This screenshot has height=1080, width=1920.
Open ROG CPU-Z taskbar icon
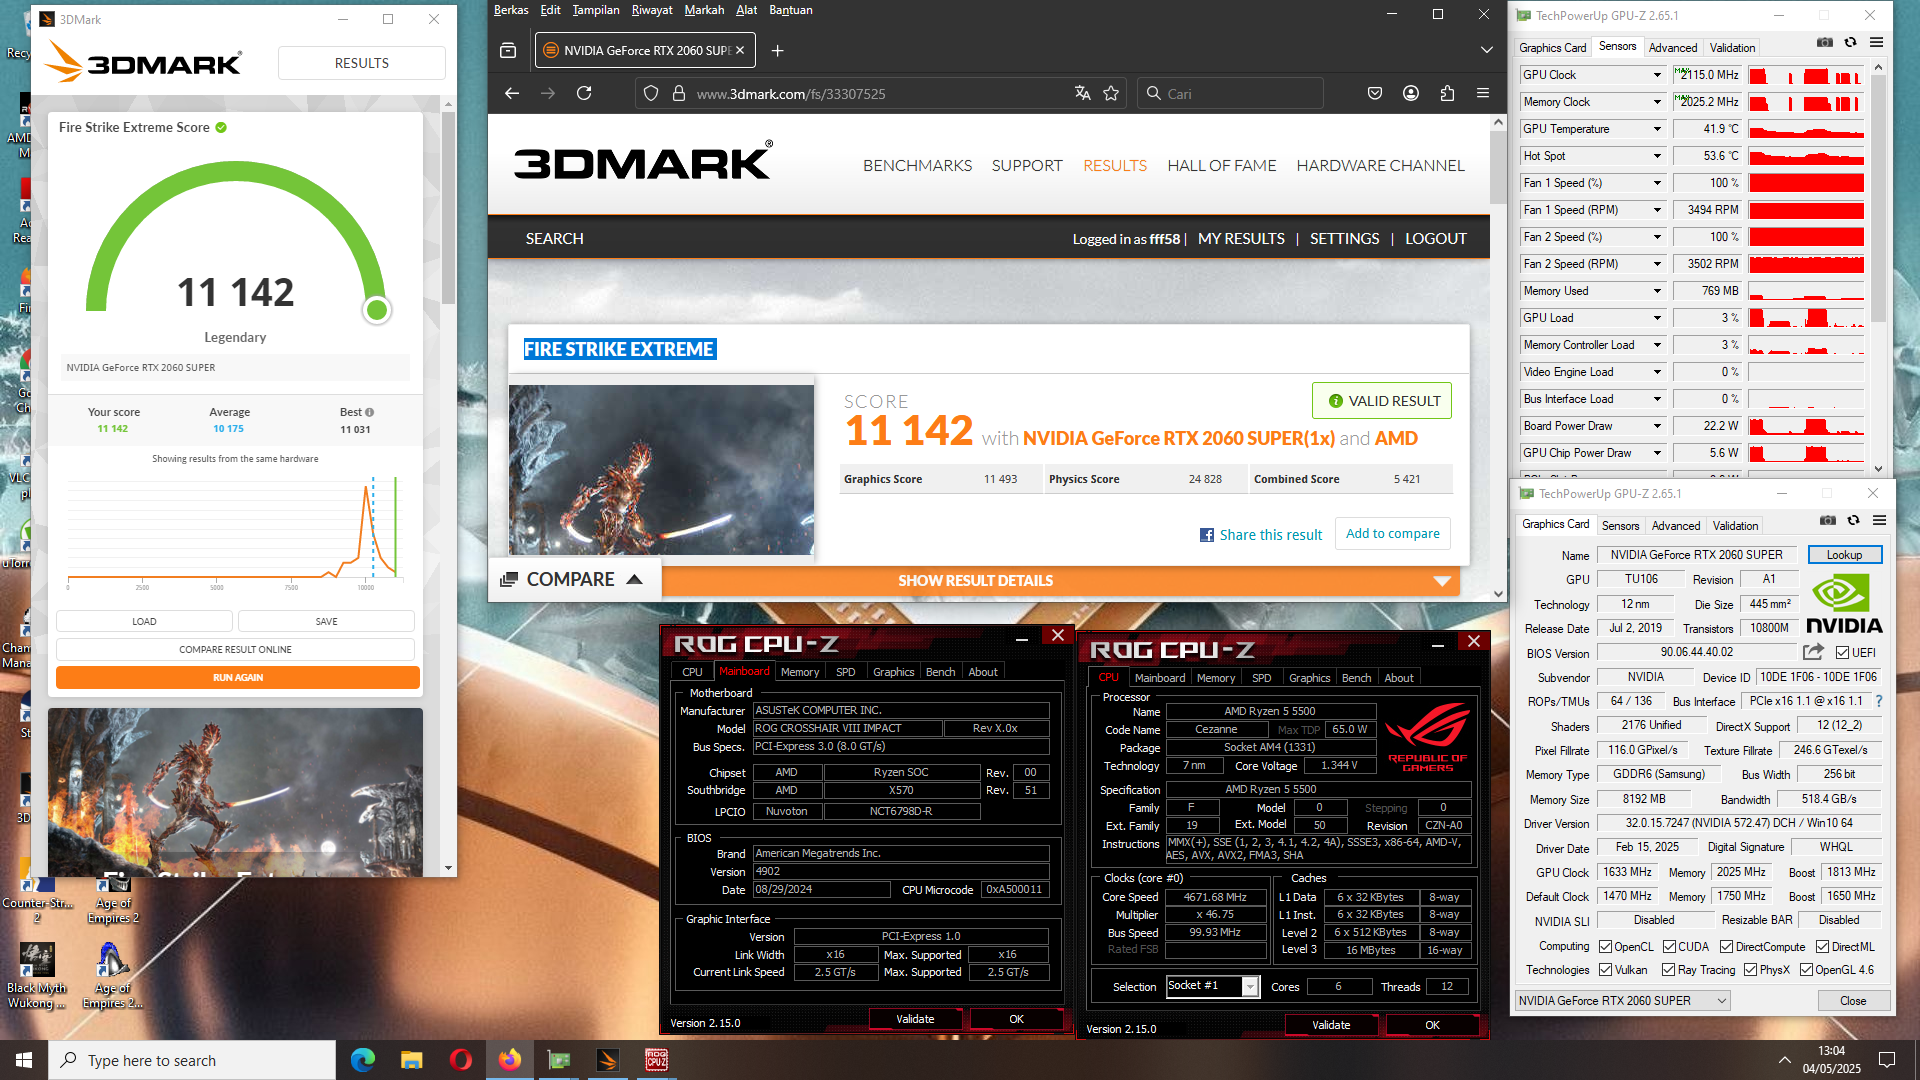(x=657, y=1060)
